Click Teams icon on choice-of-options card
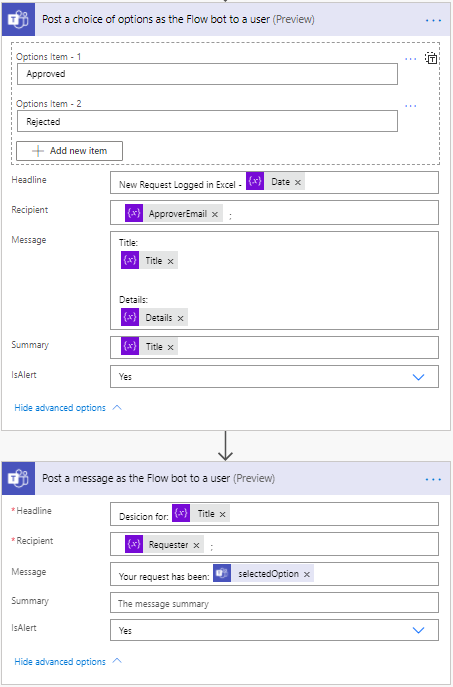 18,20
